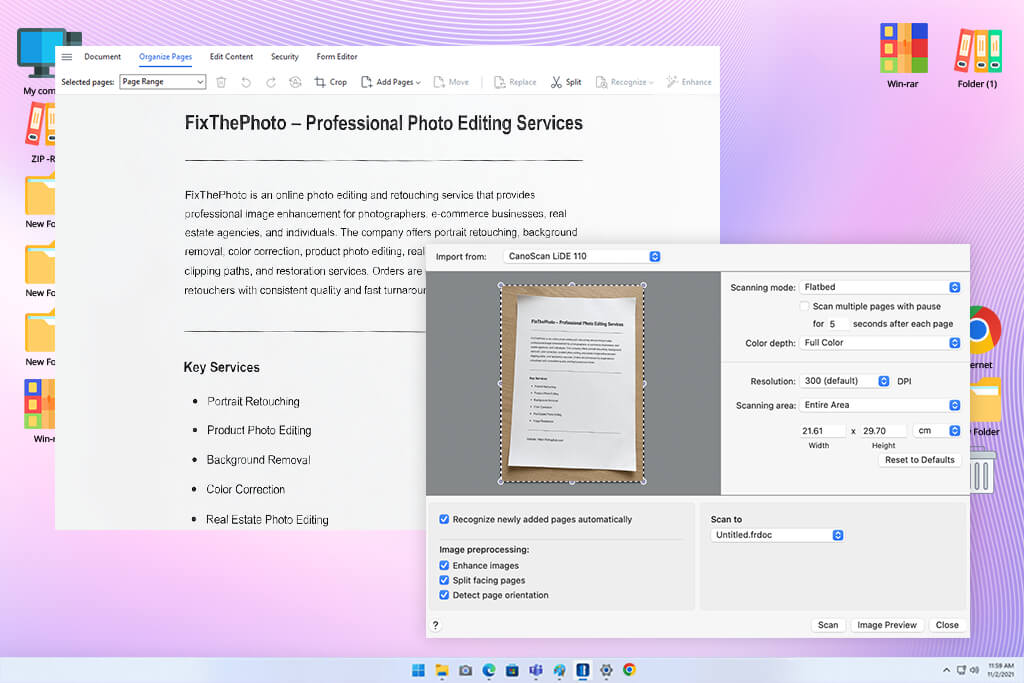Click the Width field showing 21.61
This screenshot has width=1024, height=683.
pos(822,431)
